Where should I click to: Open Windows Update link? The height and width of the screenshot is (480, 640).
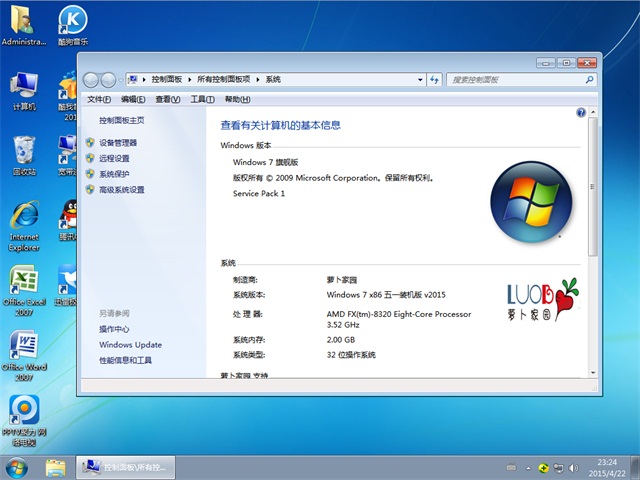click(131, 345)
